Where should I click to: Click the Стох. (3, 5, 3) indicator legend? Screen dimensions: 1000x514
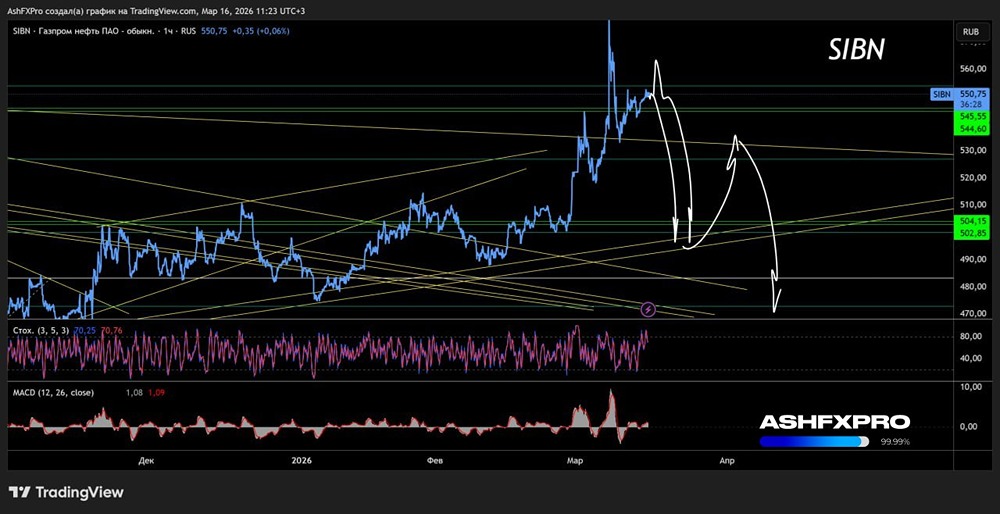41,330
